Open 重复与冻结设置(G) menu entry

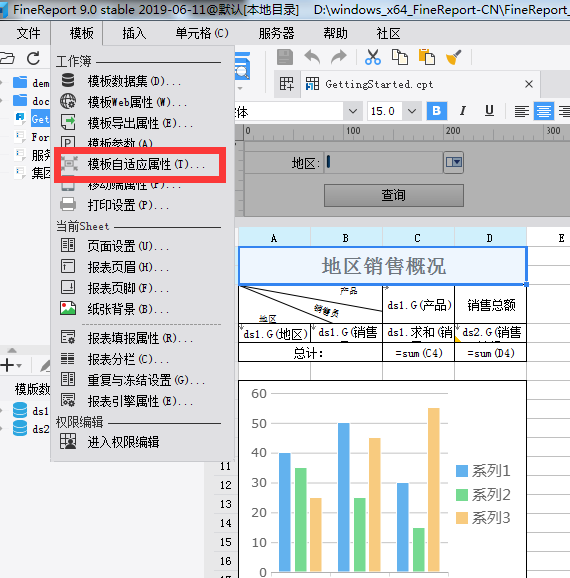[x=142, y=380]
